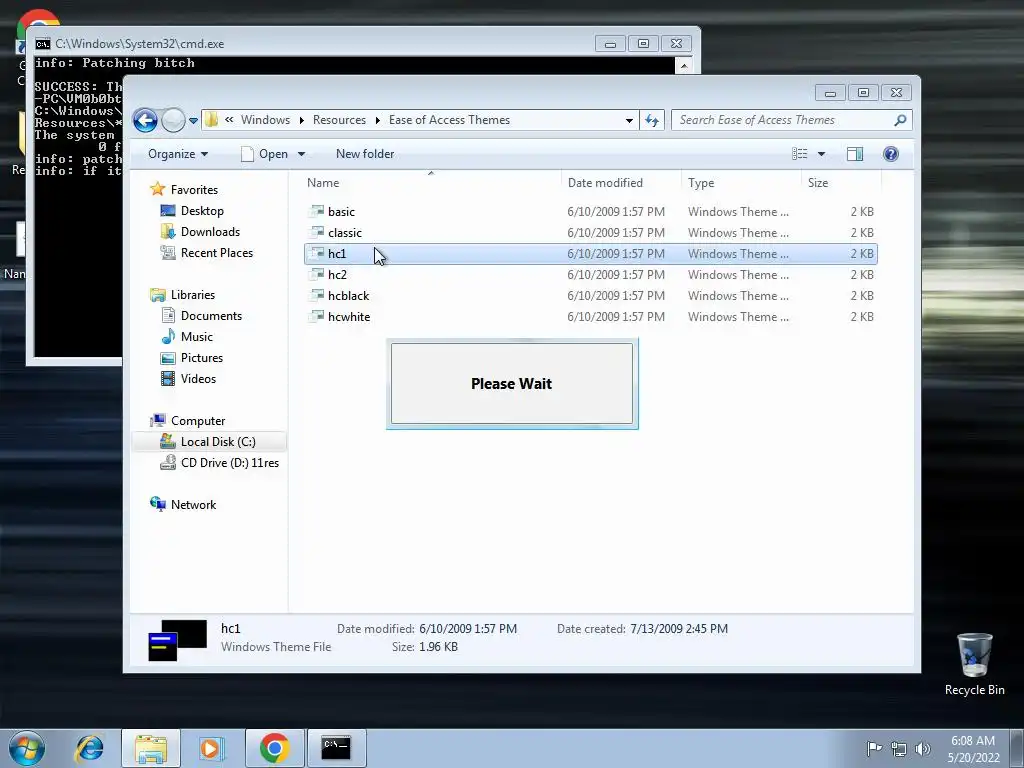Click the hc1 theme preview thumbnail in the details pane
Image resolution: width=1024 pixels, height=768 pixels.
178,639
